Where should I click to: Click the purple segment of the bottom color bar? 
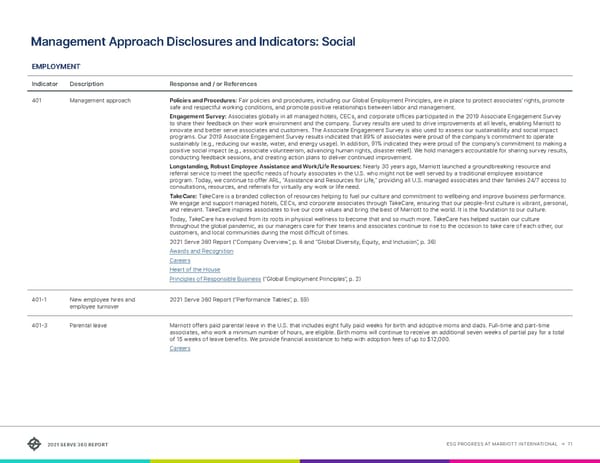375,460
